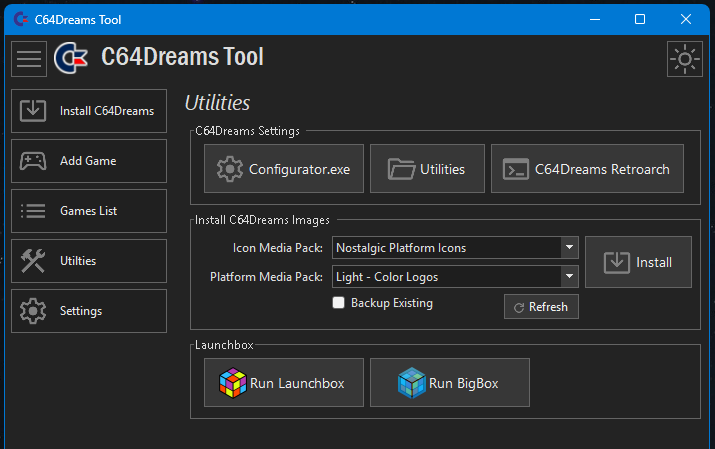Open C64Dreams Retroarch
The width and height of the screenshot is (715, 449).
click(x=587, y=169)
